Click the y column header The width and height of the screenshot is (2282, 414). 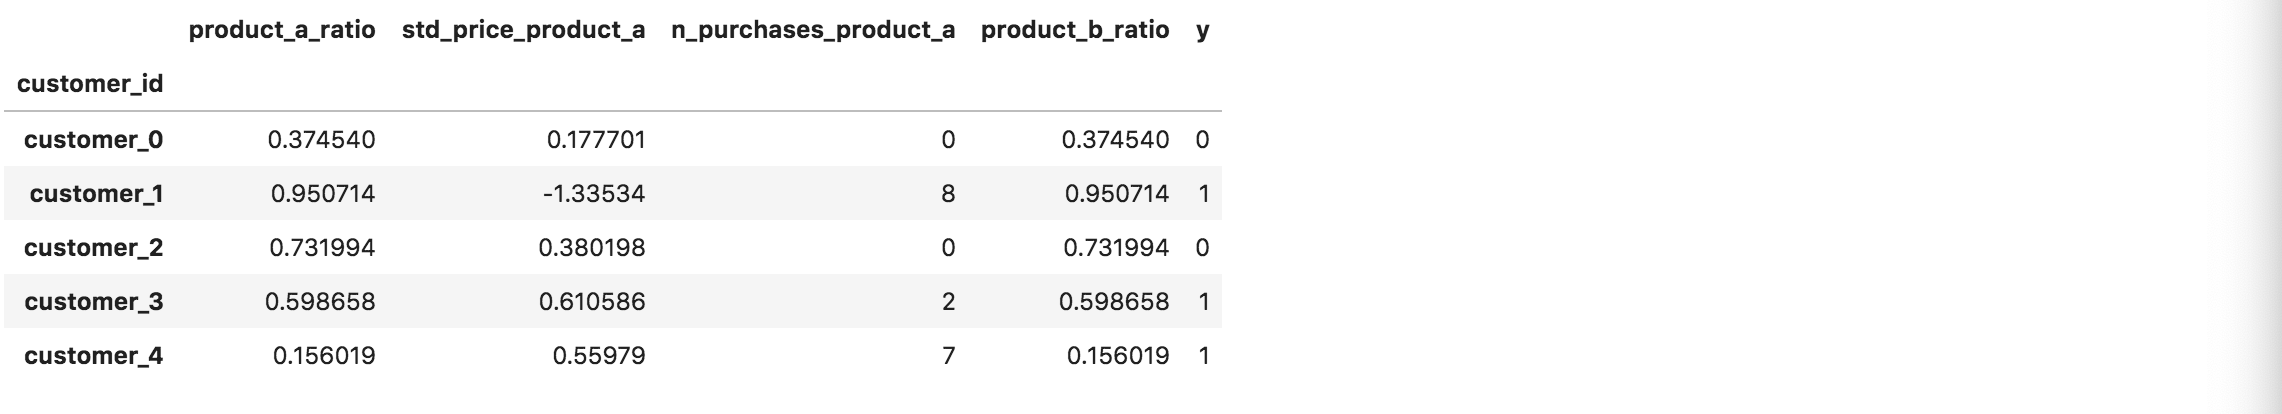(x=1203, y=30)
